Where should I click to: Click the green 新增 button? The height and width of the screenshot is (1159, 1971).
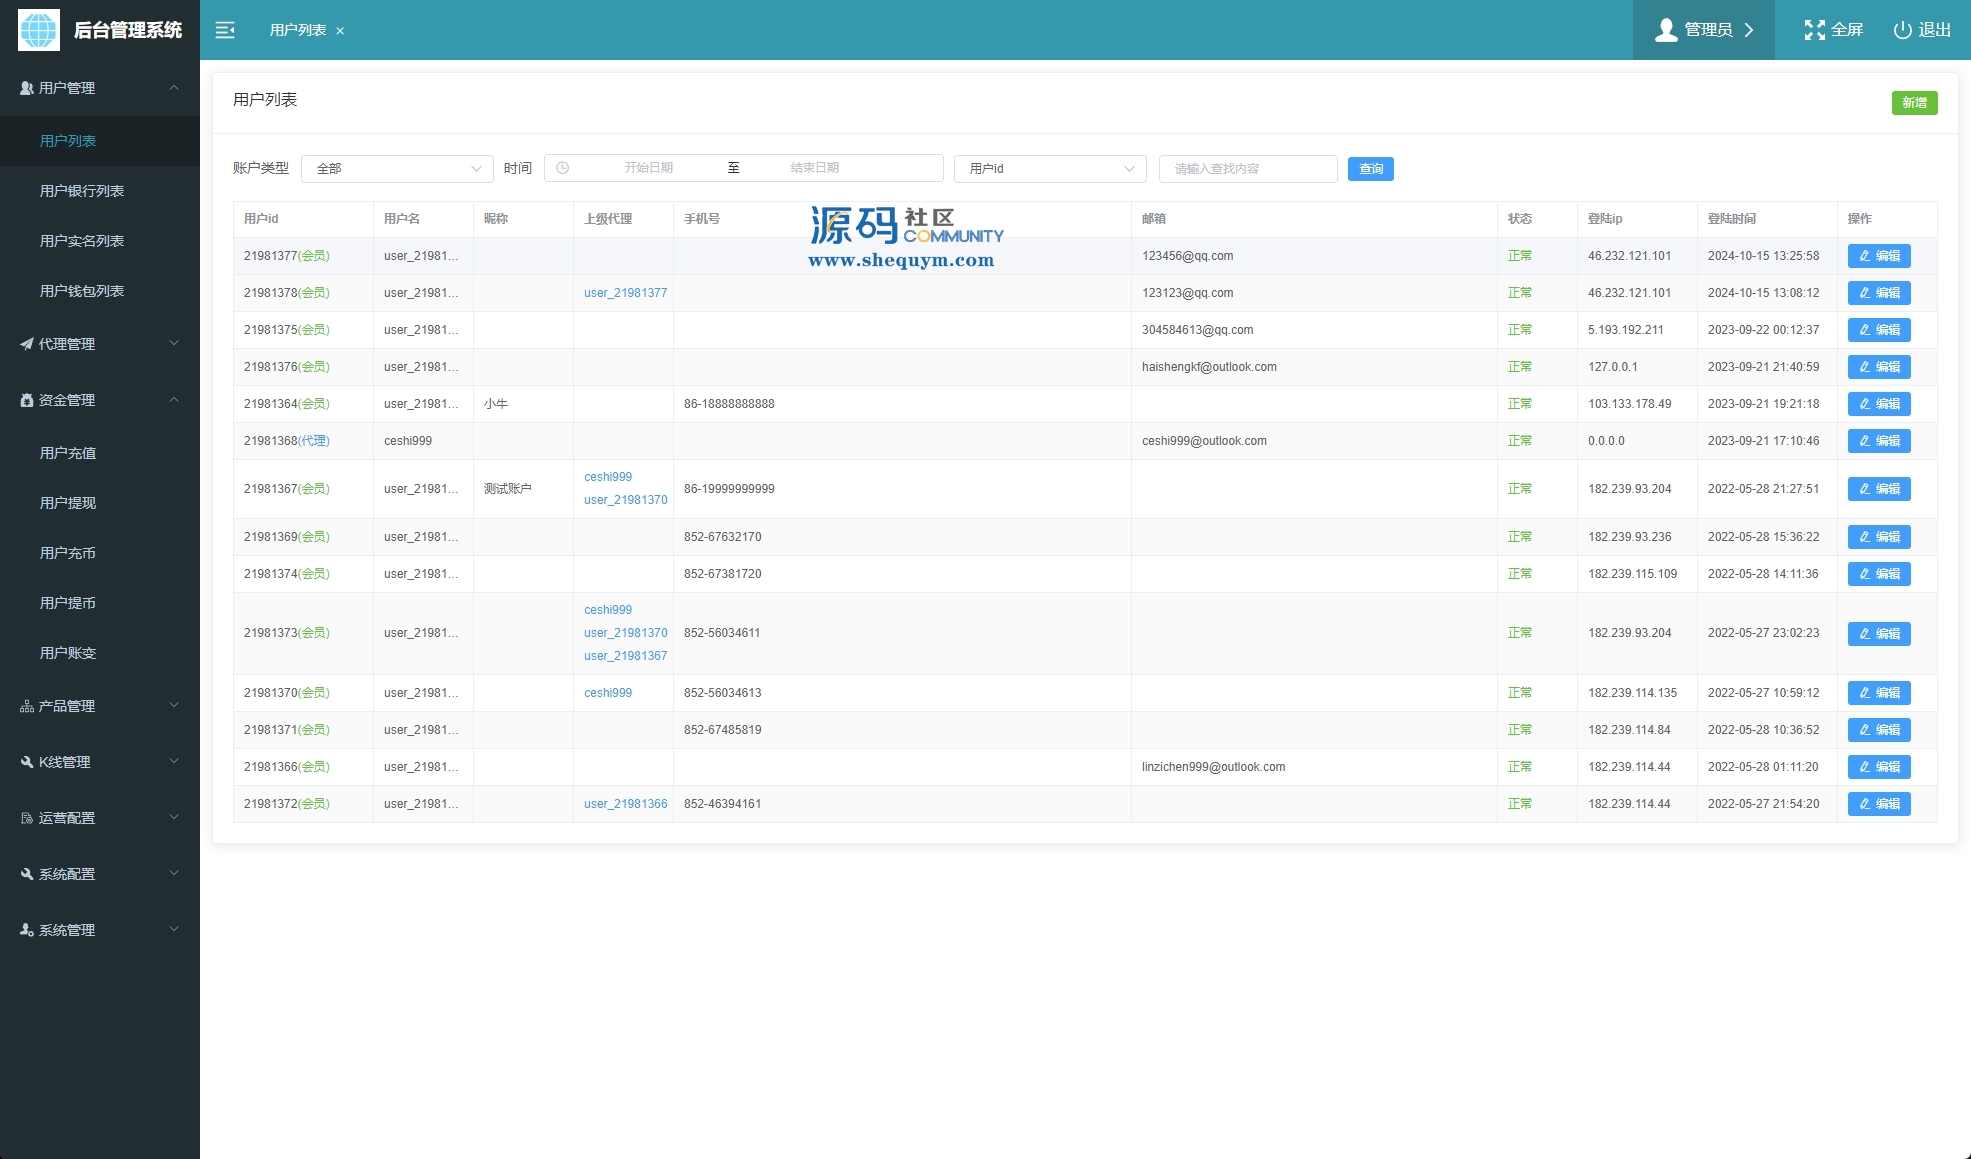click(x=1914, y=103)
